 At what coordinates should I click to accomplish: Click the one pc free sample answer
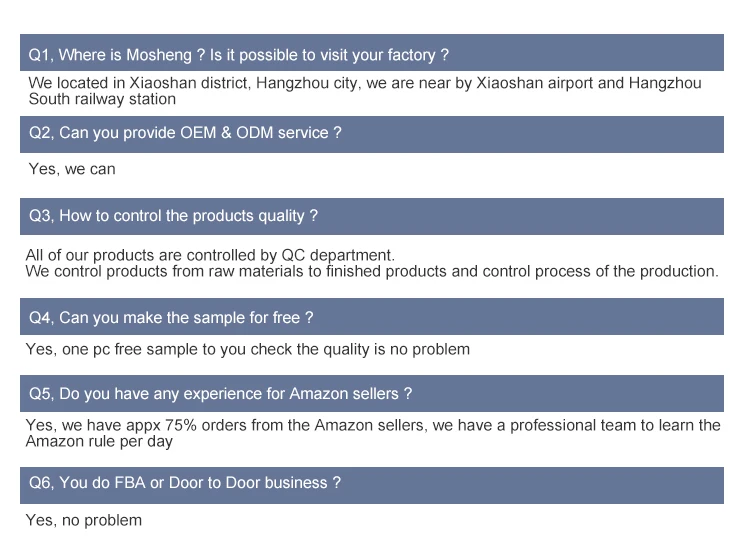[247, 349]
